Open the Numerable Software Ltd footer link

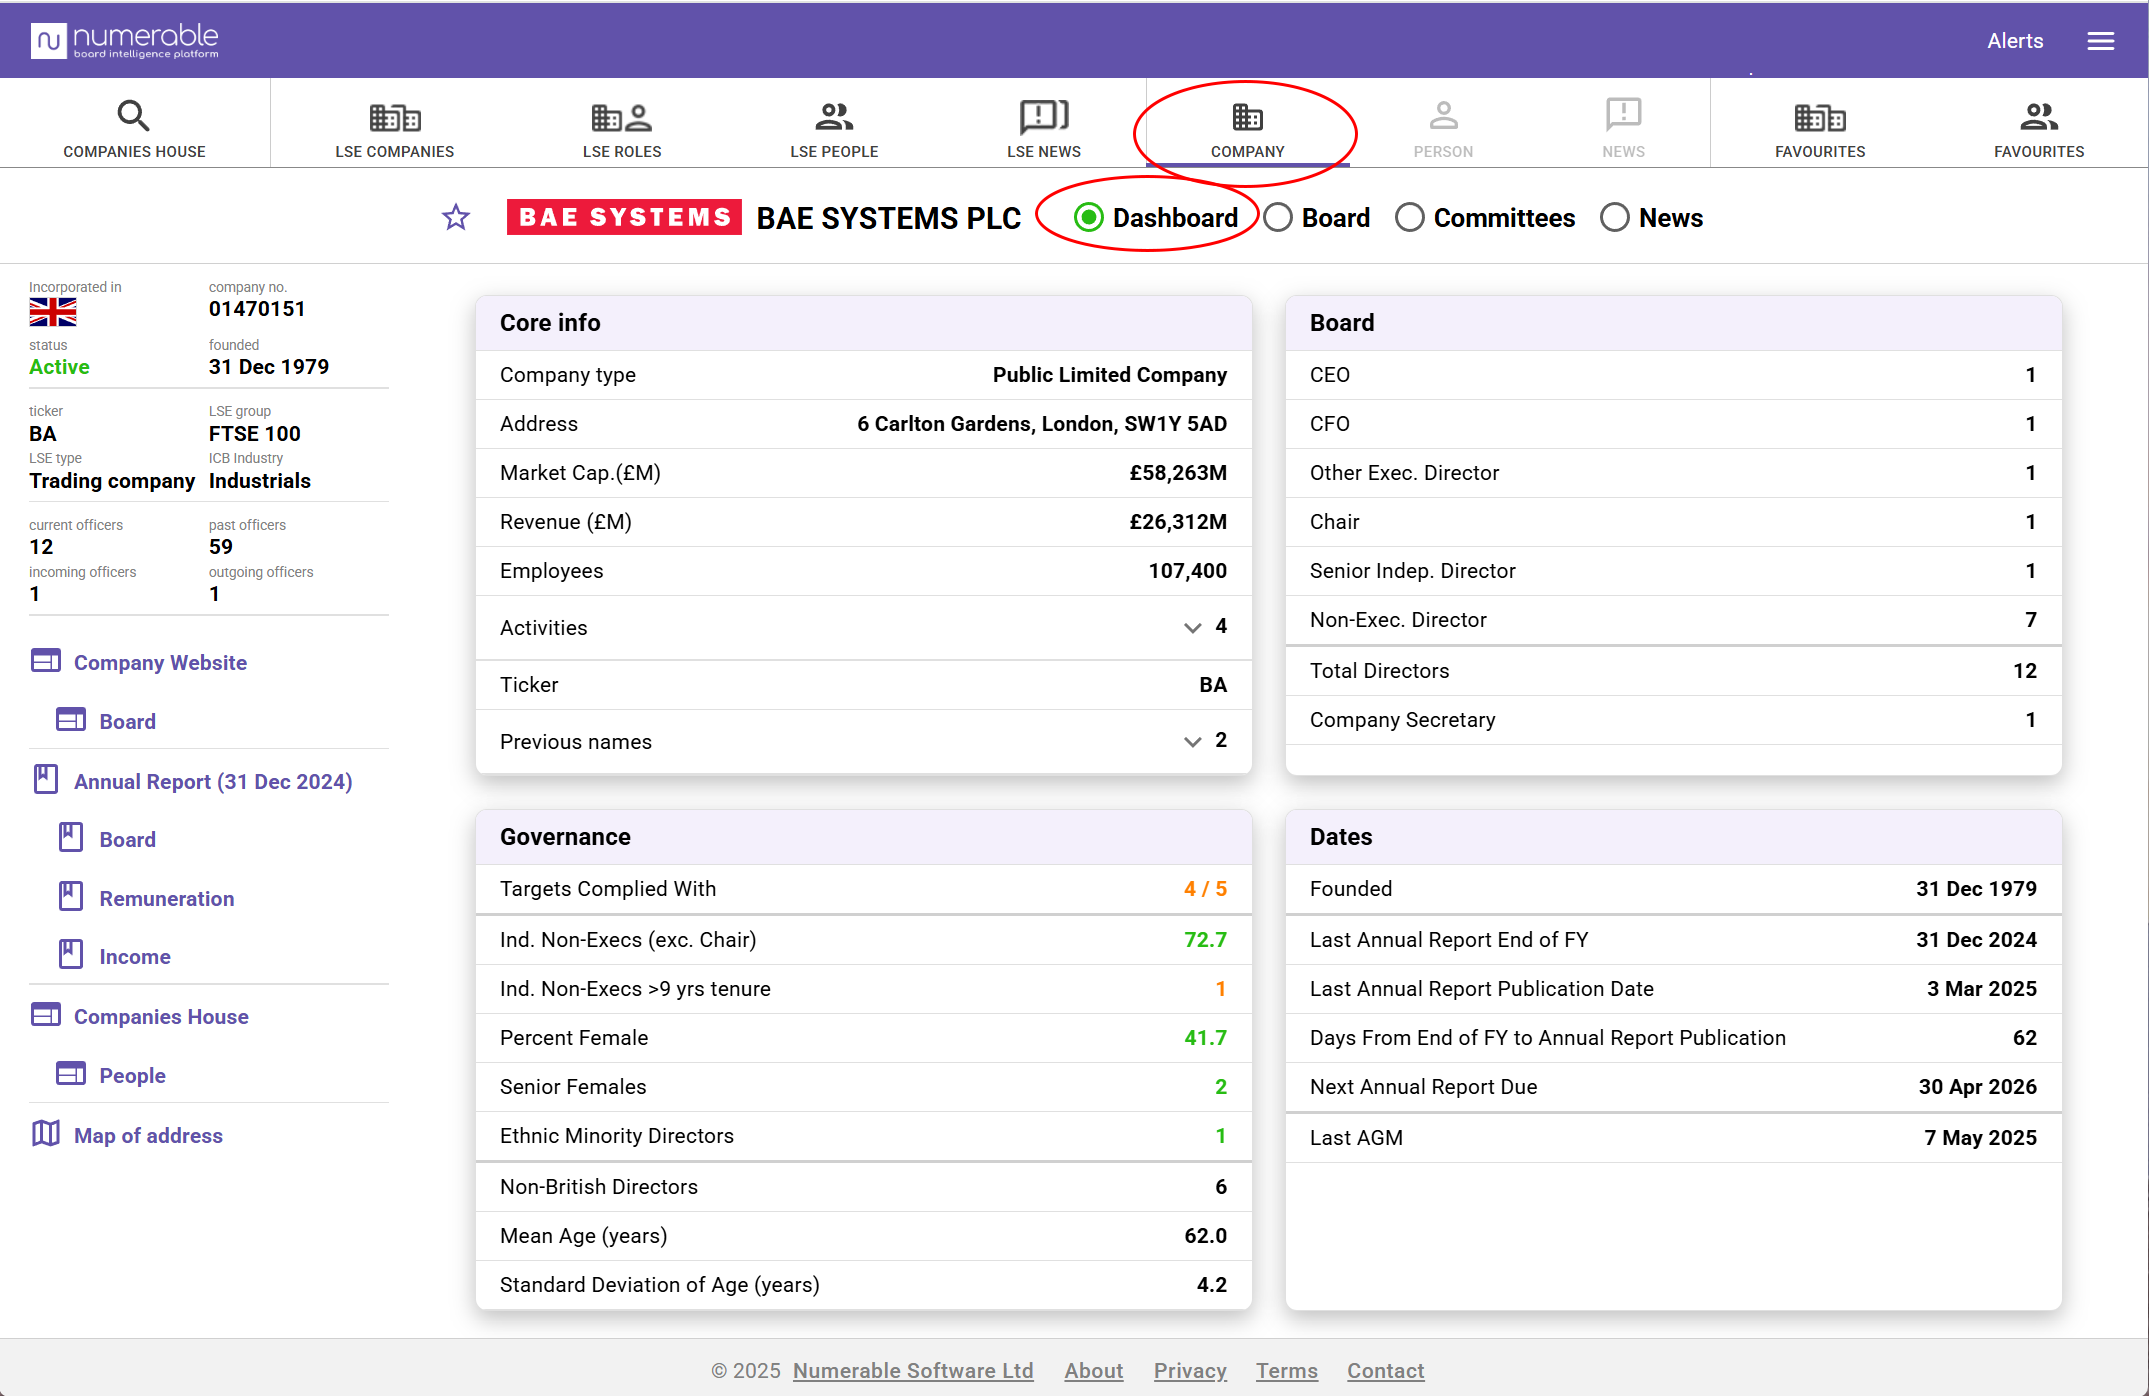tap(912, 1370)
